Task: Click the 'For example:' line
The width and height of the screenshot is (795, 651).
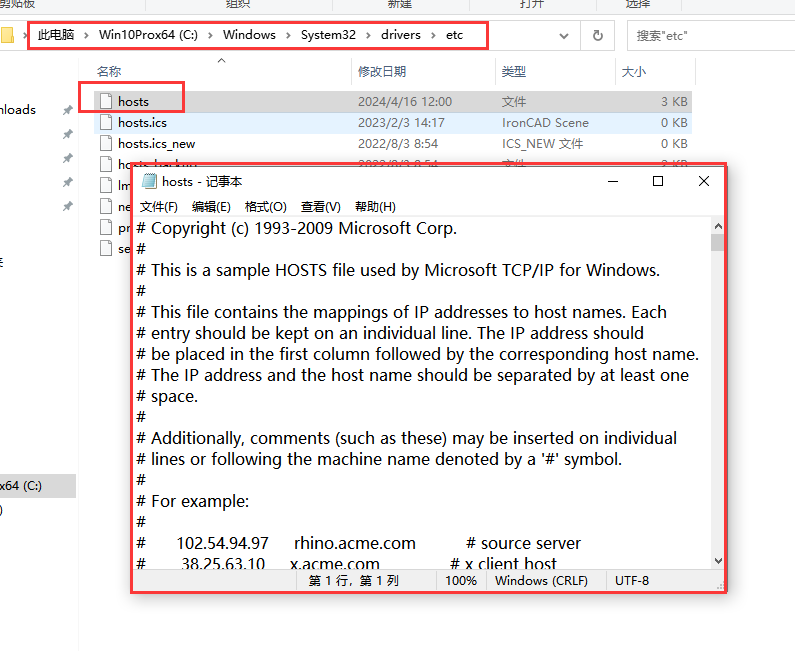Action: pos(193,501)
